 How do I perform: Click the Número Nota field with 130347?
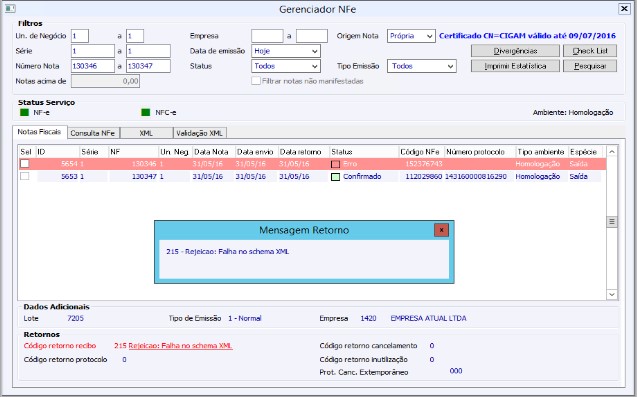point(148,66)
